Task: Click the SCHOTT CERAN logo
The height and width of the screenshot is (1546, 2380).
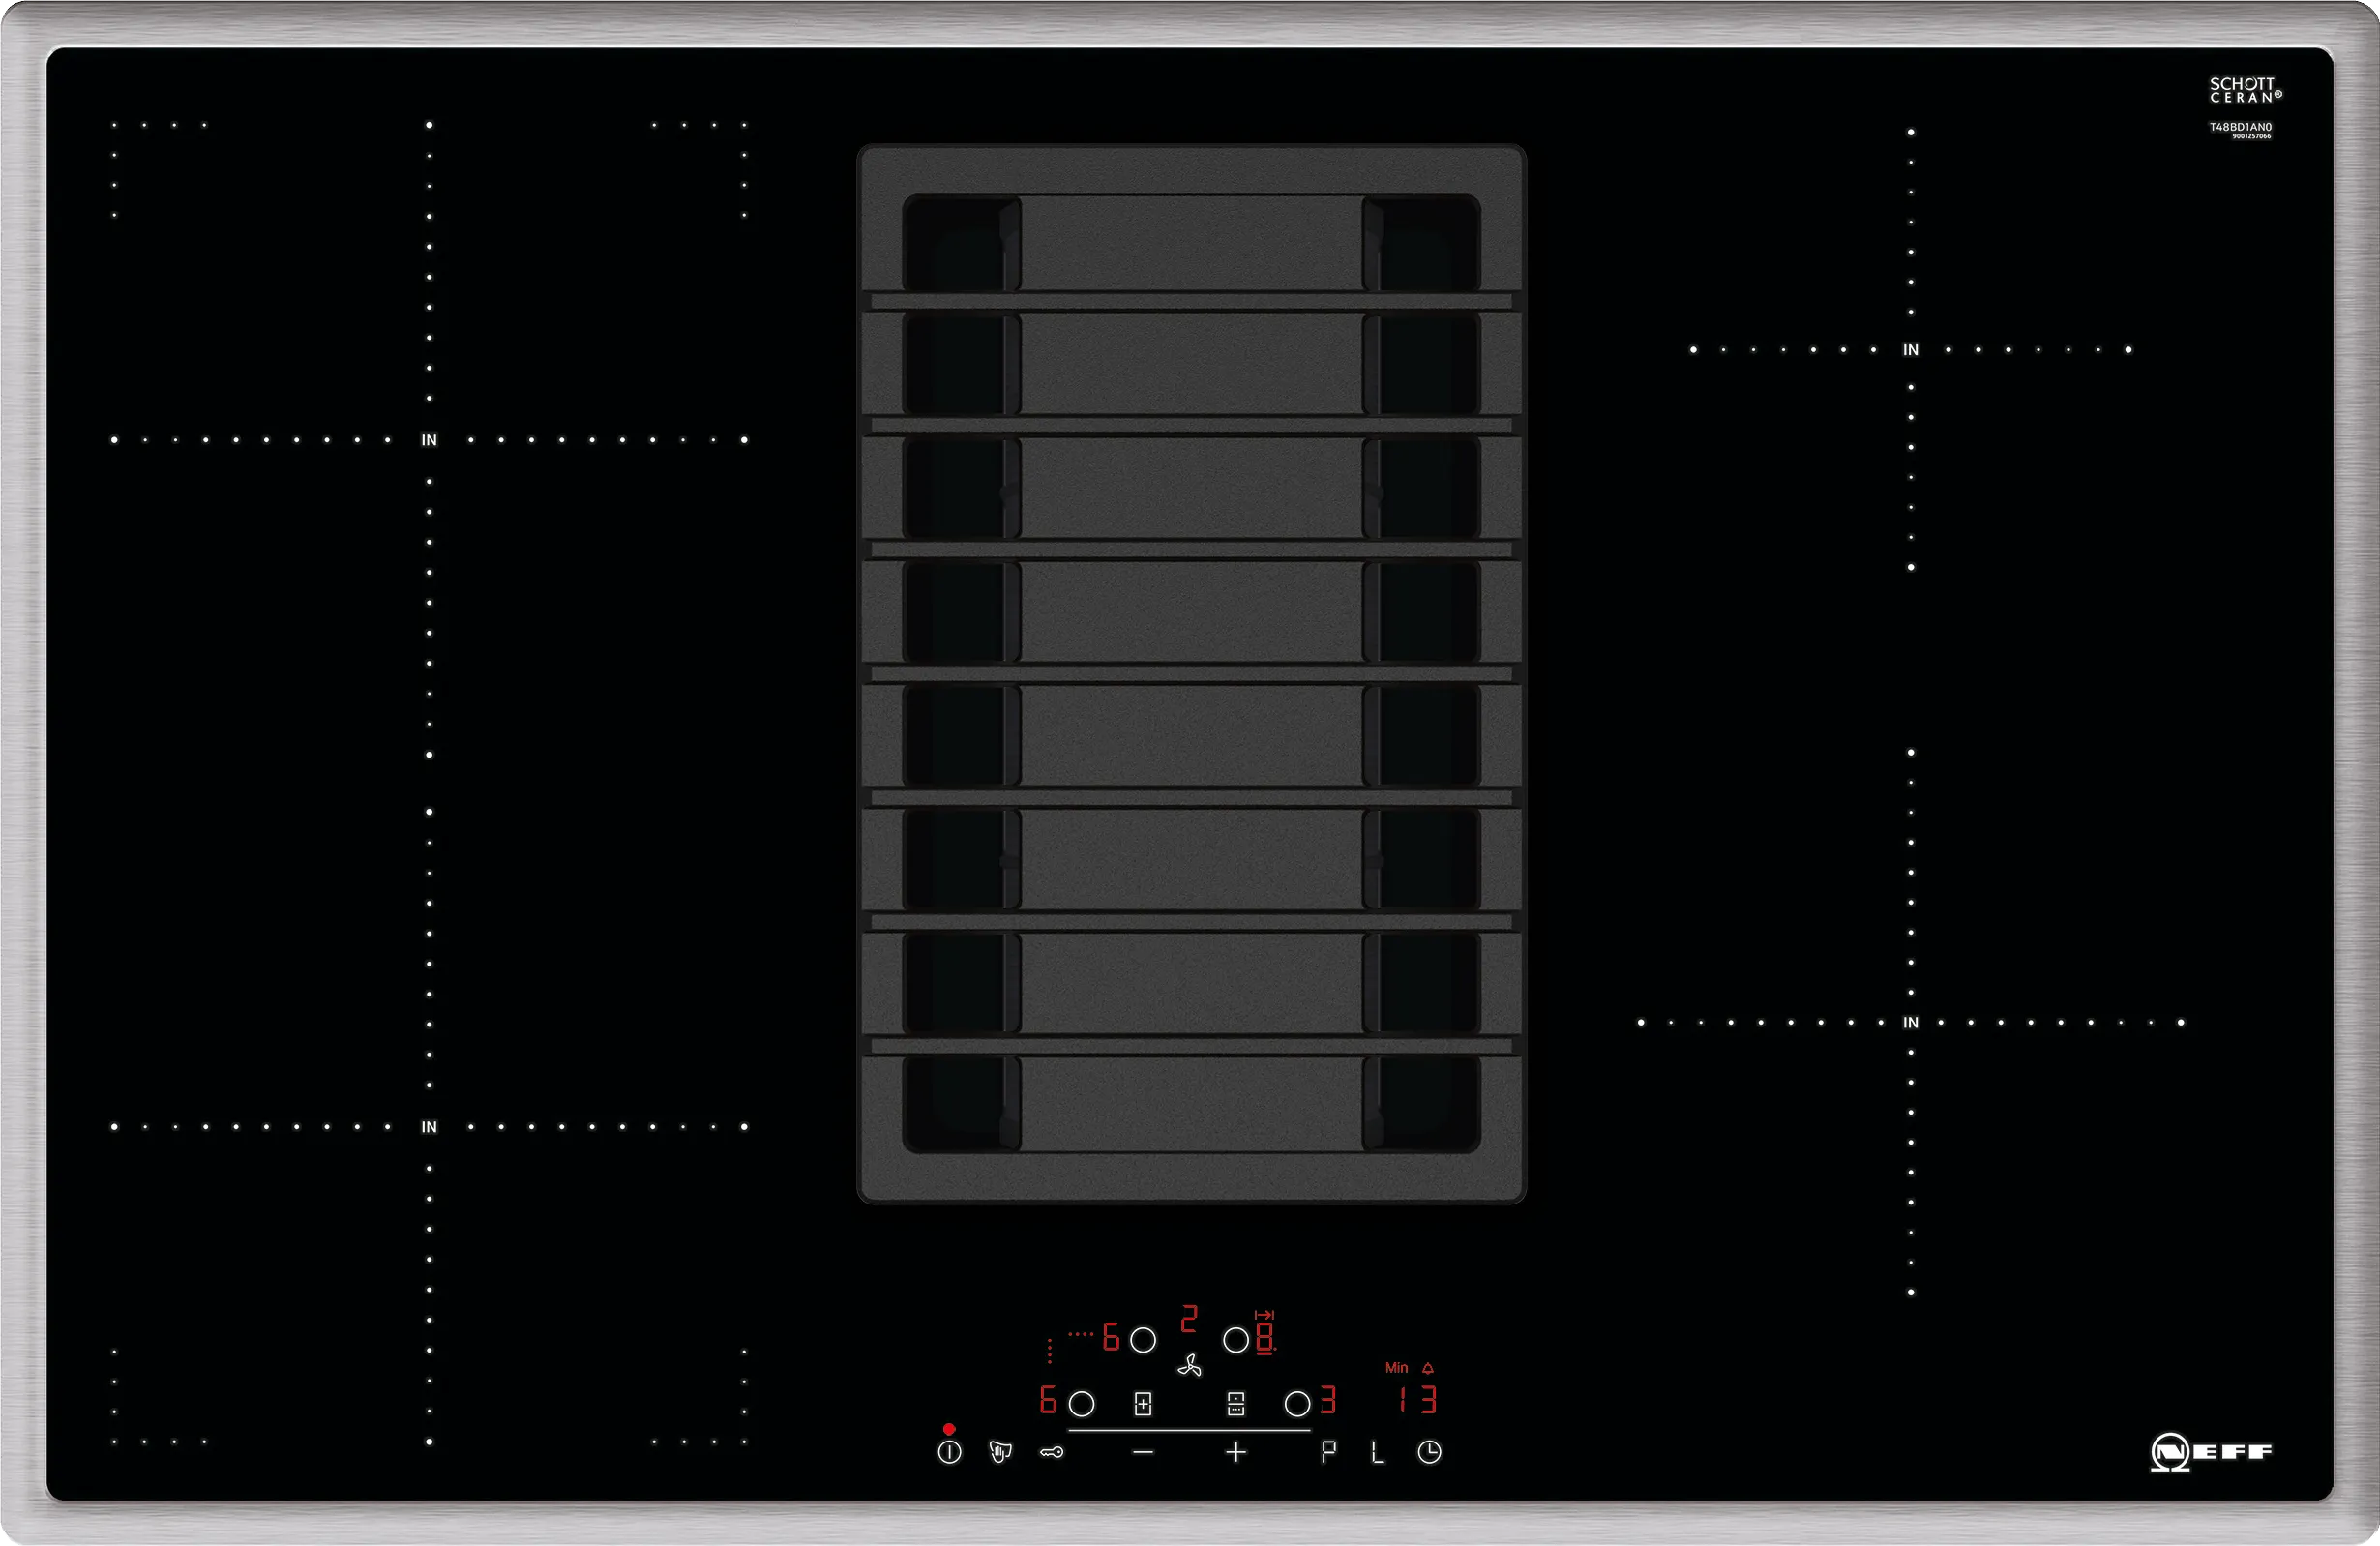Action: [x=2245, y=90]
